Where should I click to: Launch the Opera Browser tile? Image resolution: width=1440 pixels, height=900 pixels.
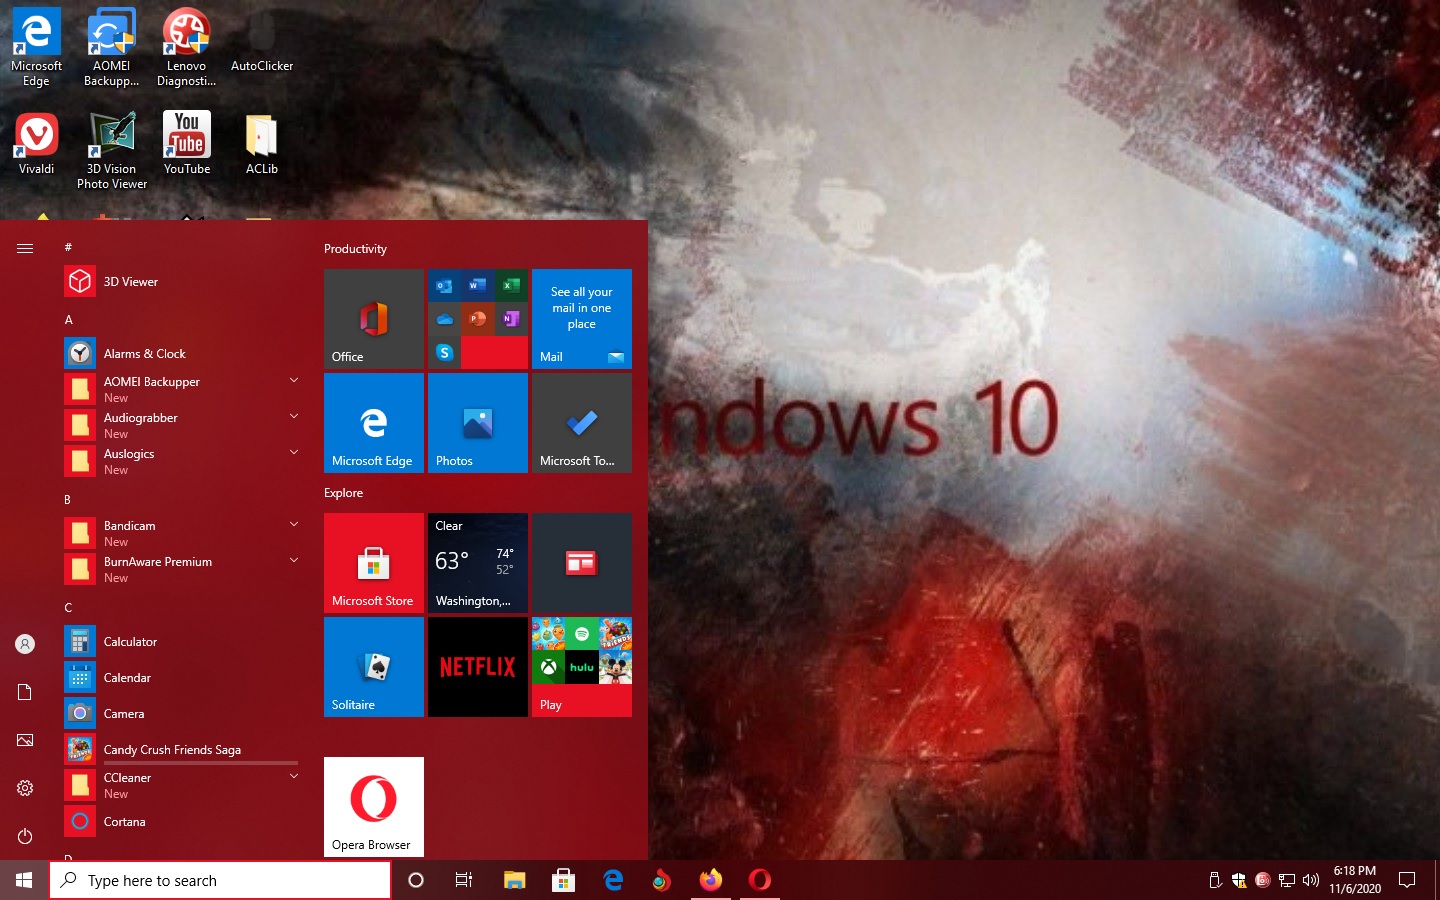(x=374, y=807)
